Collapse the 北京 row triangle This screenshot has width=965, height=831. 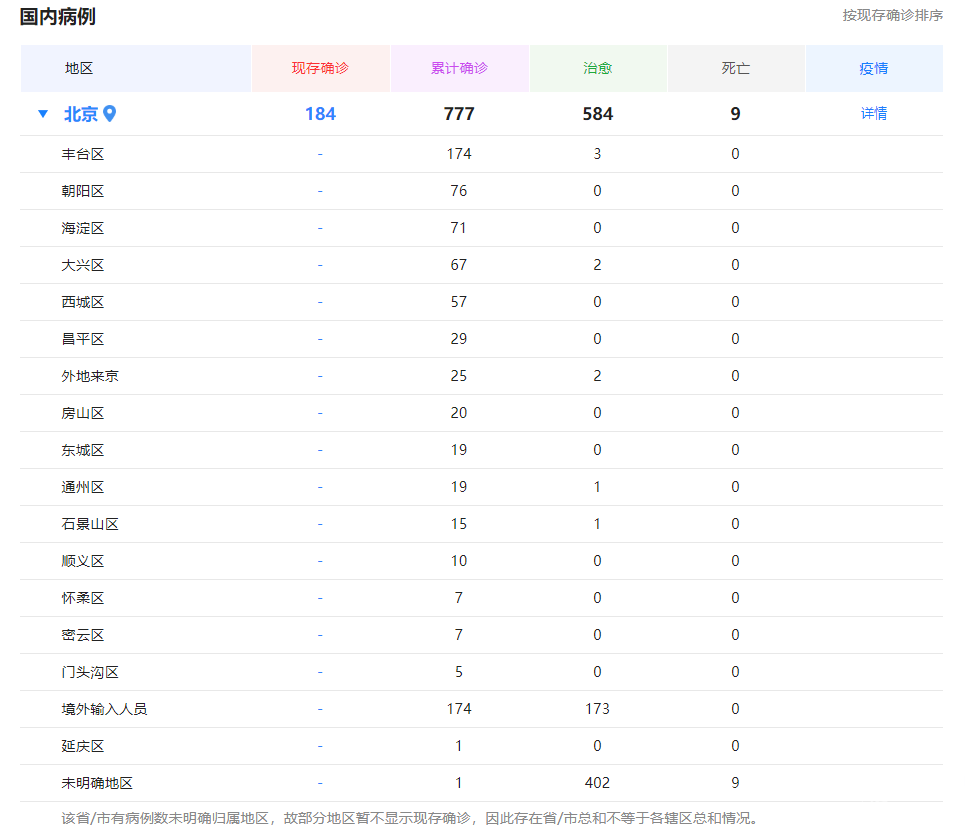tap(43, 114)
